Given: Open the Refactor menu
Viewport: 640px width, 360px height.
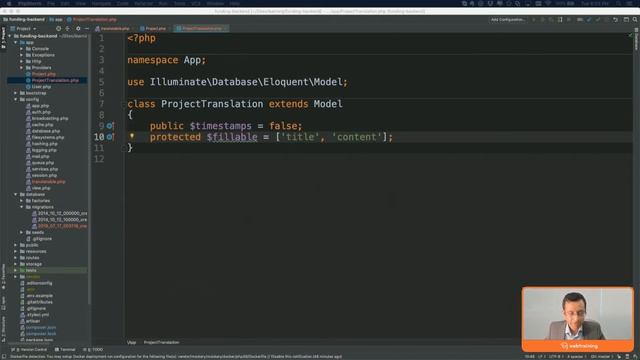Looking at the screenshot, I should pyautogui.click(x=144, y=3).
